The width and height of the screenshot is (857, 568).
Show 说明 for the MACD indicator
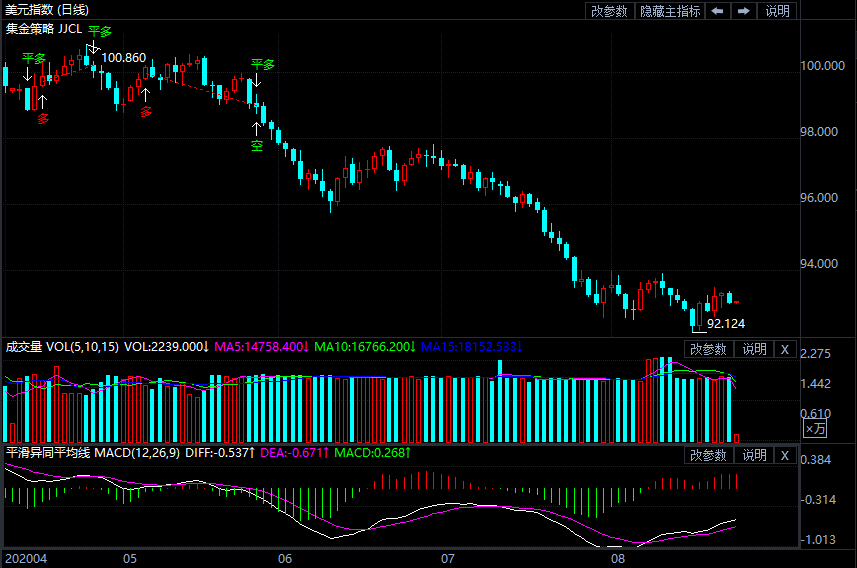click(753, 455)
